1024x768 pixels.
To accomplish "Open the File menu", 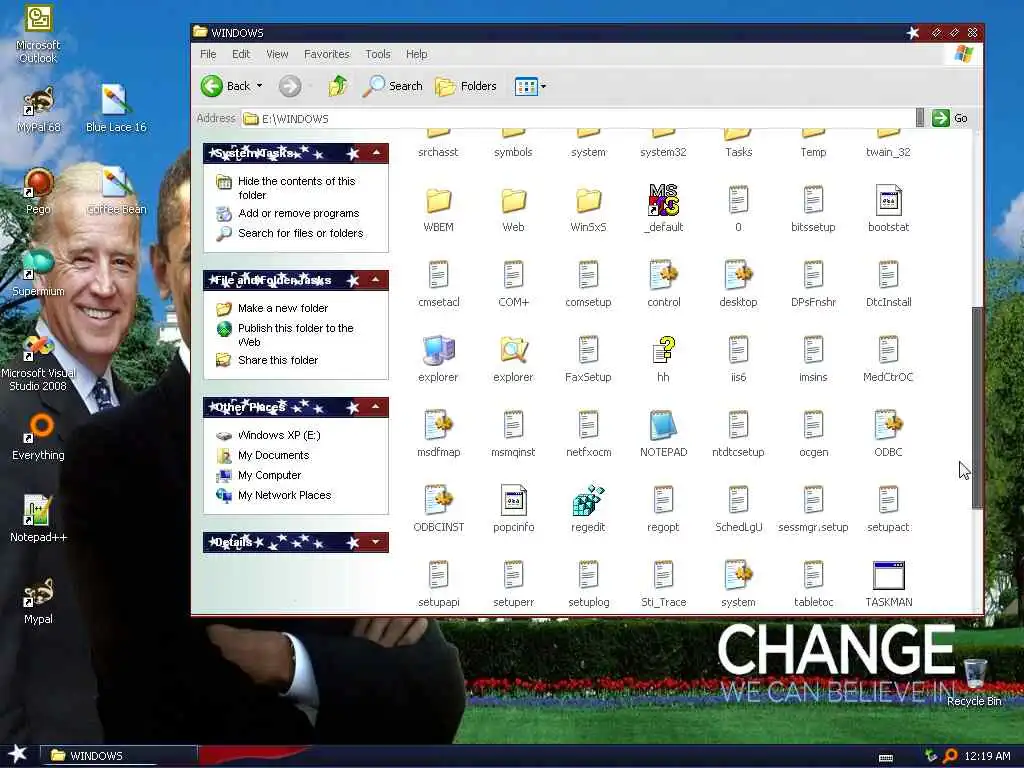I will (x=208, y=54).
